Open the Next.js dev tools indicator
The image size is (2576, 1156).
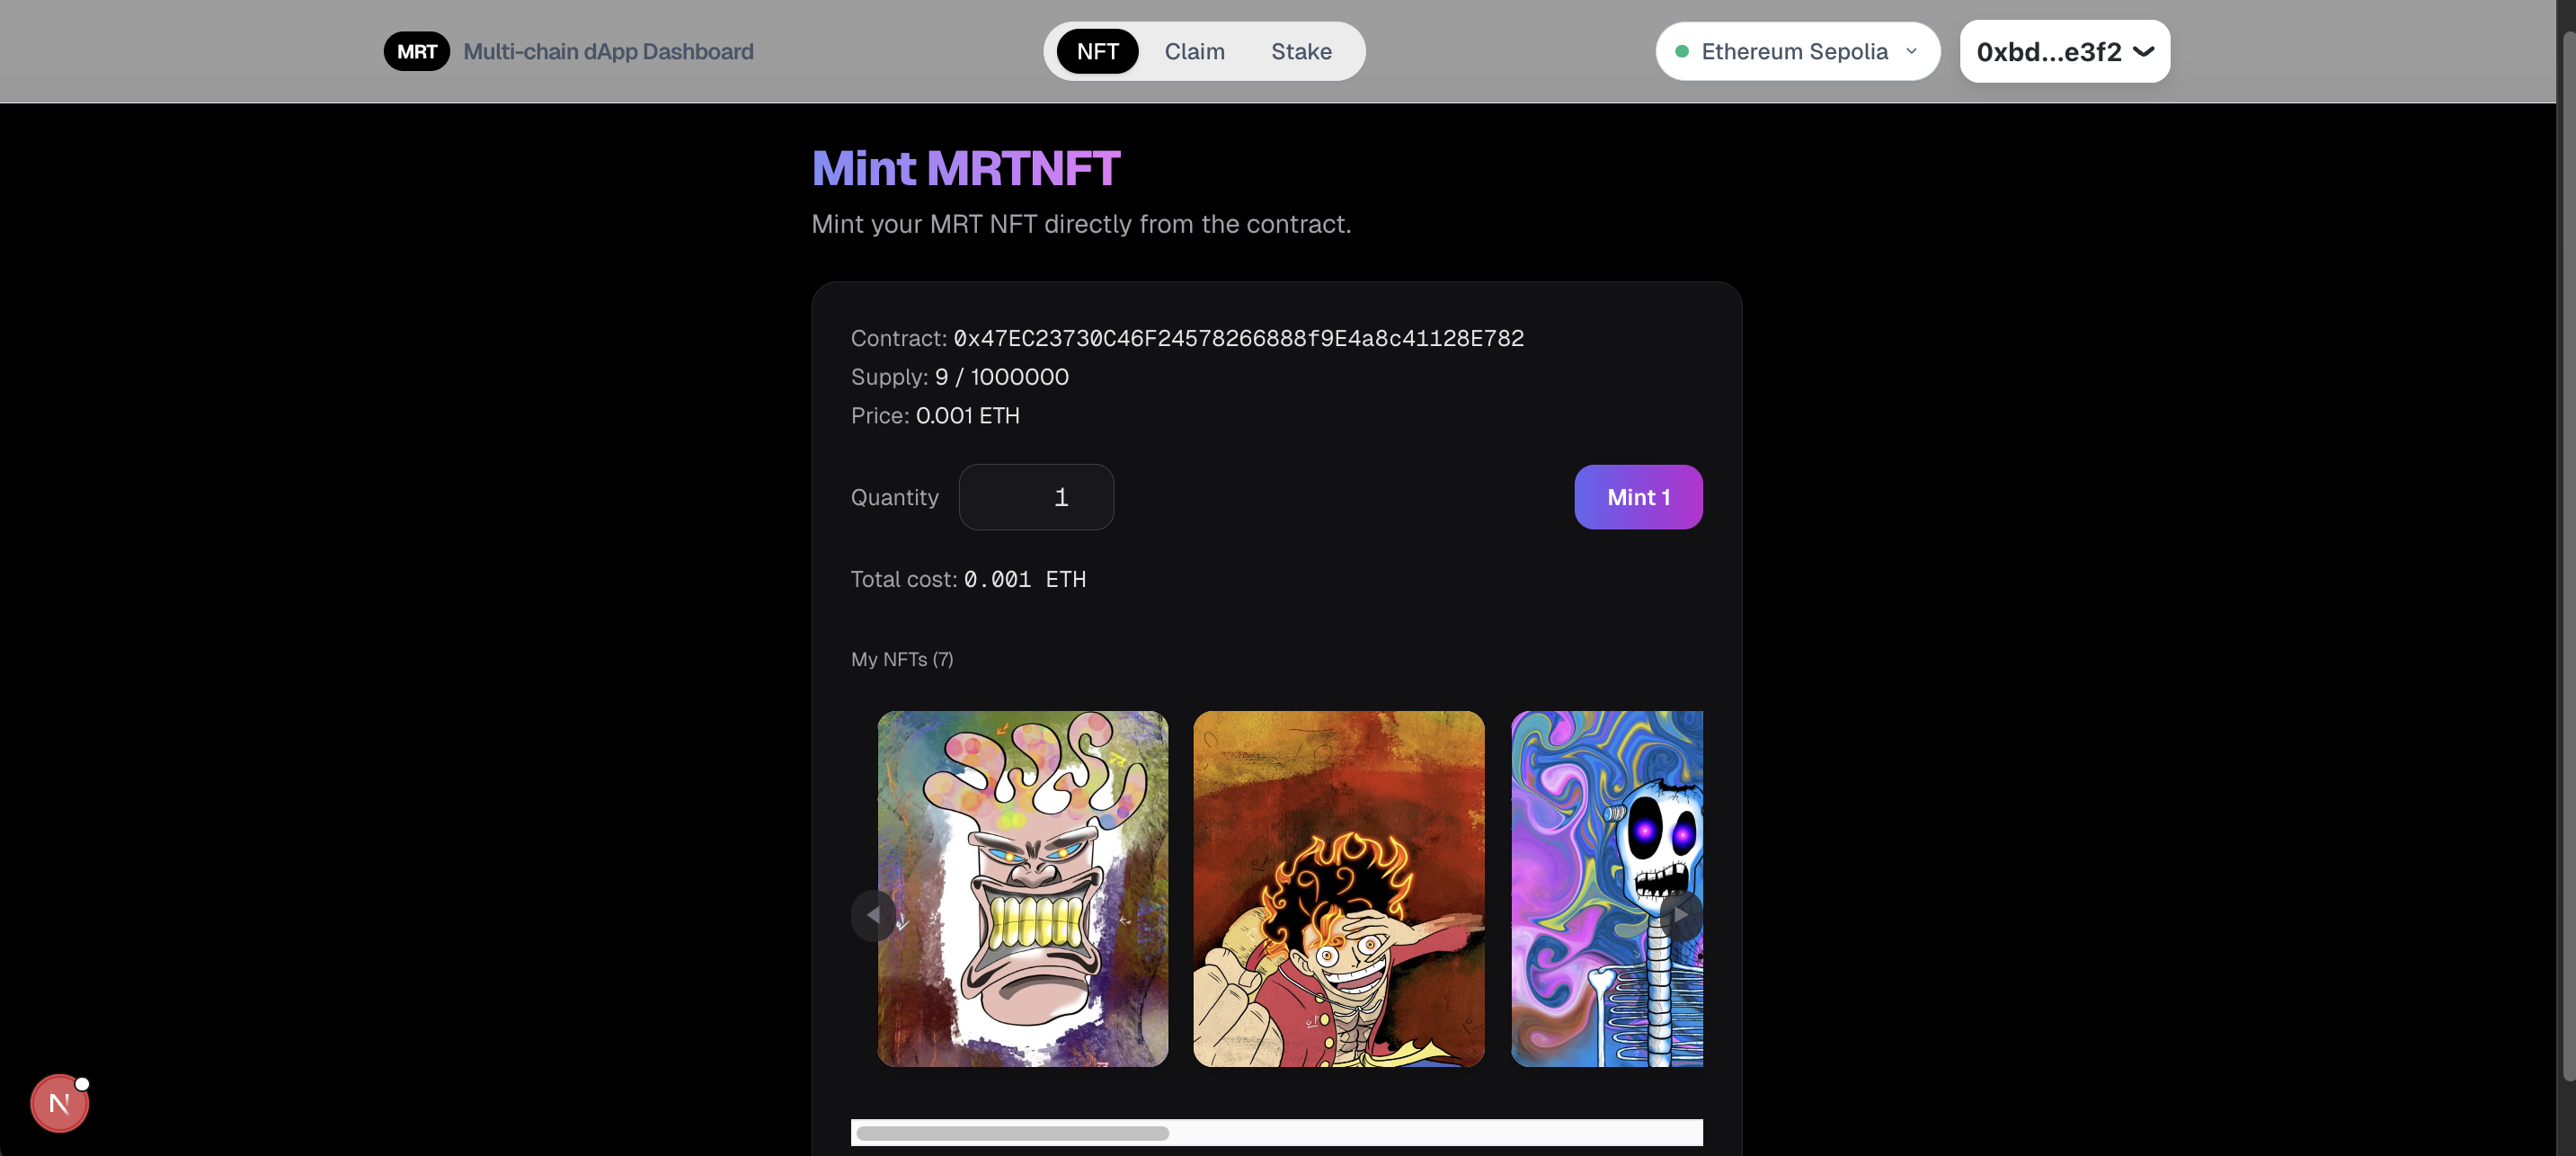[59, 1103]
